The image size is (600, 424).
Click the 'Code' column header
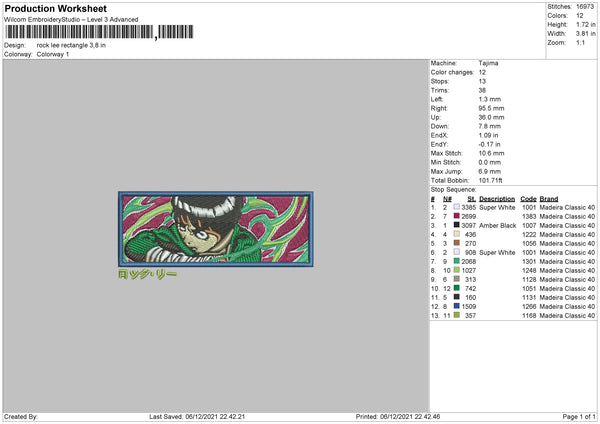(x=528, y=199)
